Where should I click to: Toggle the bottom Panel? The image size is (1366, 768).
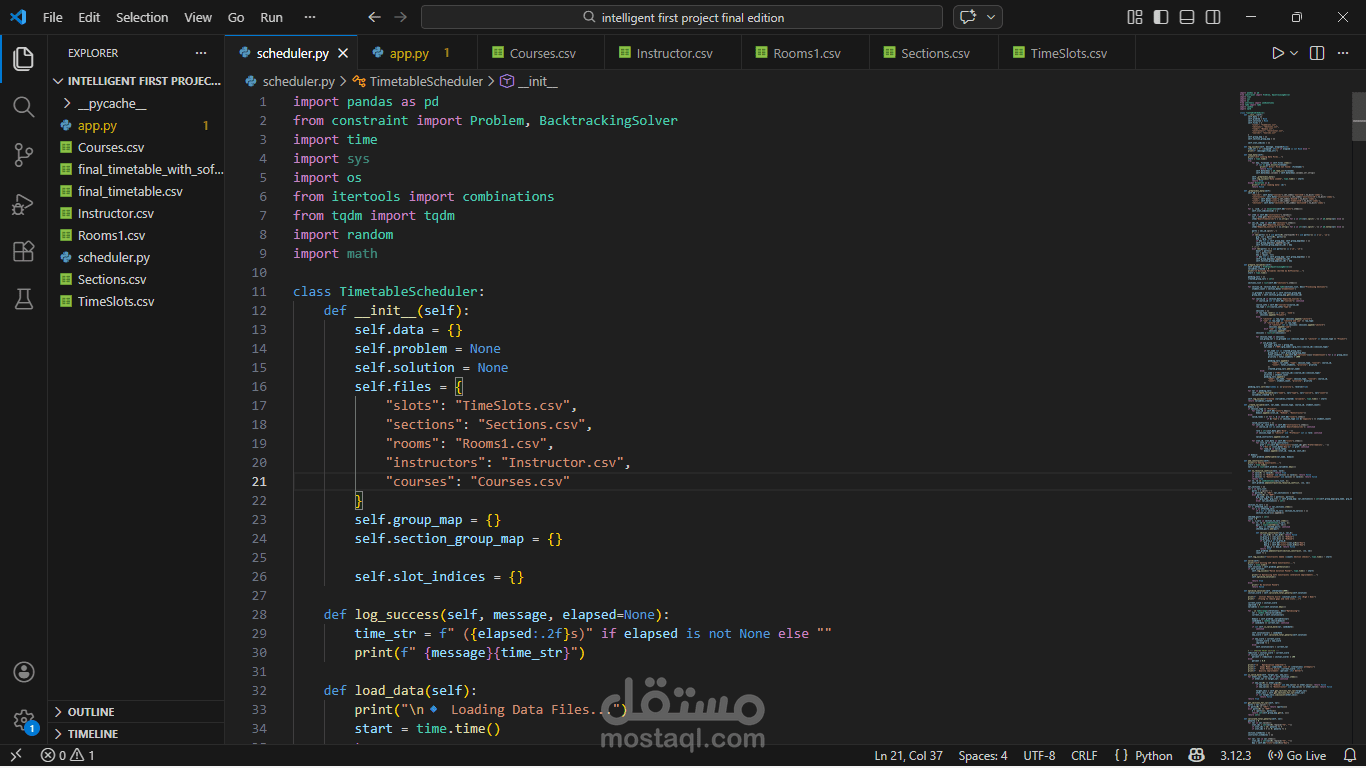(x=1187, y=17)
